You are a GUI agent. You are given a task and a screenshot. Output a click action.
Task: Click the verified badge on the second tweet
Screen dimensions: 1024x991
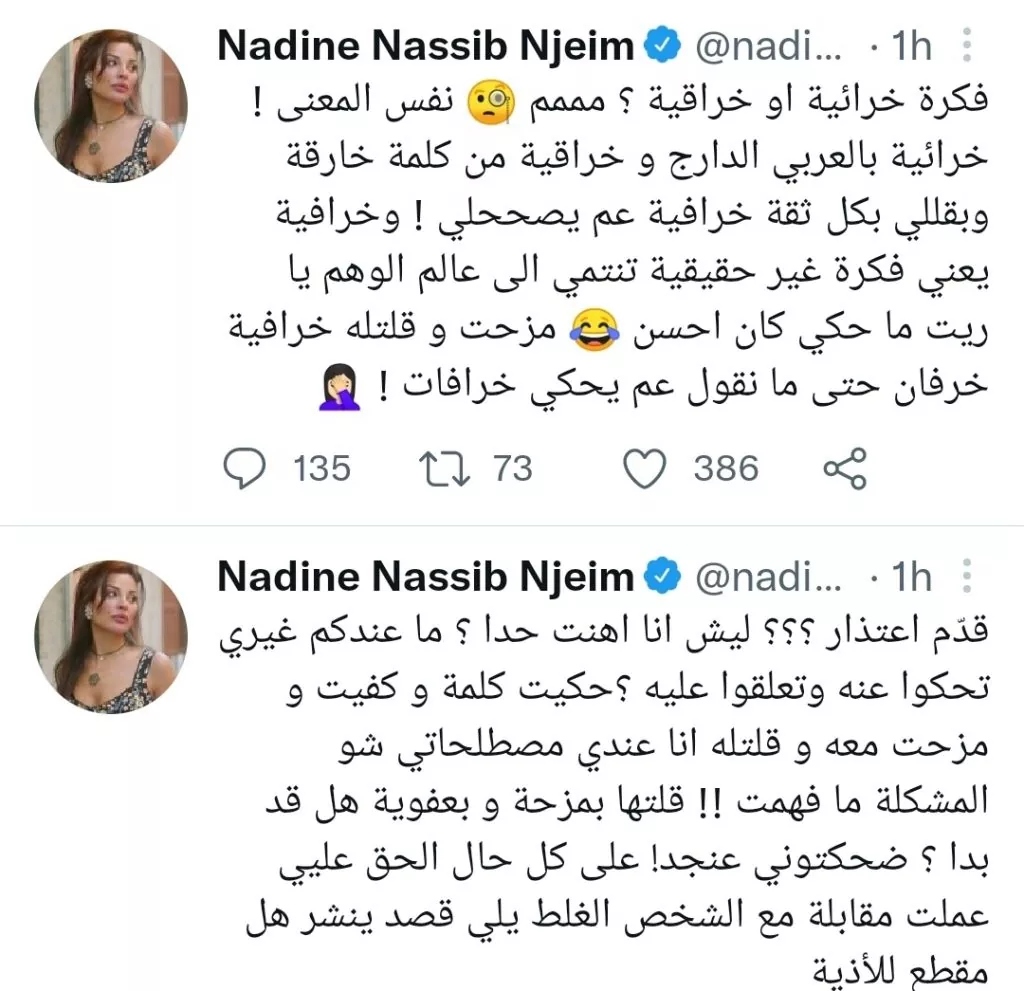pos(660,576)
